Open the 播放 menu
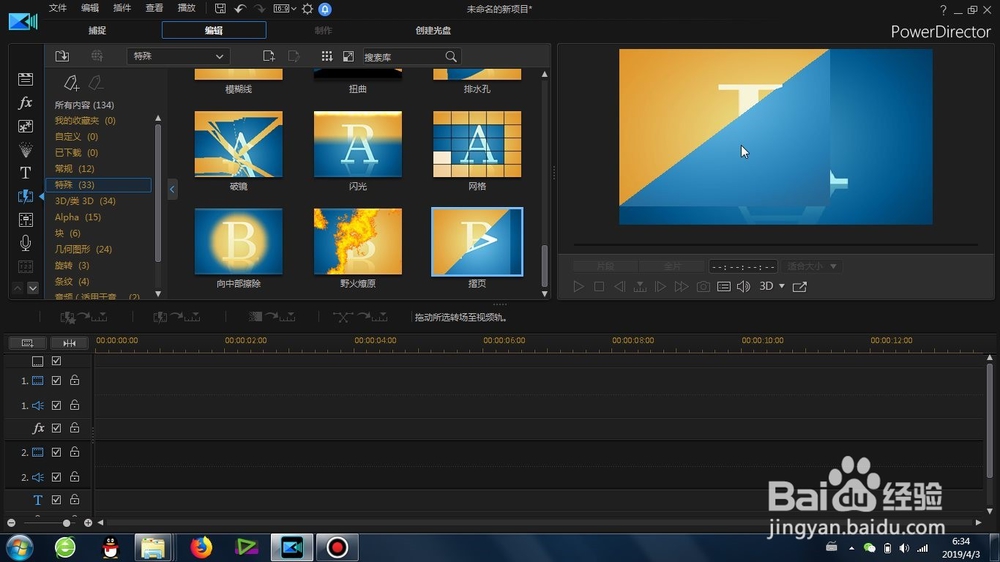The image size is (1000, 562). tap(186, 8)
